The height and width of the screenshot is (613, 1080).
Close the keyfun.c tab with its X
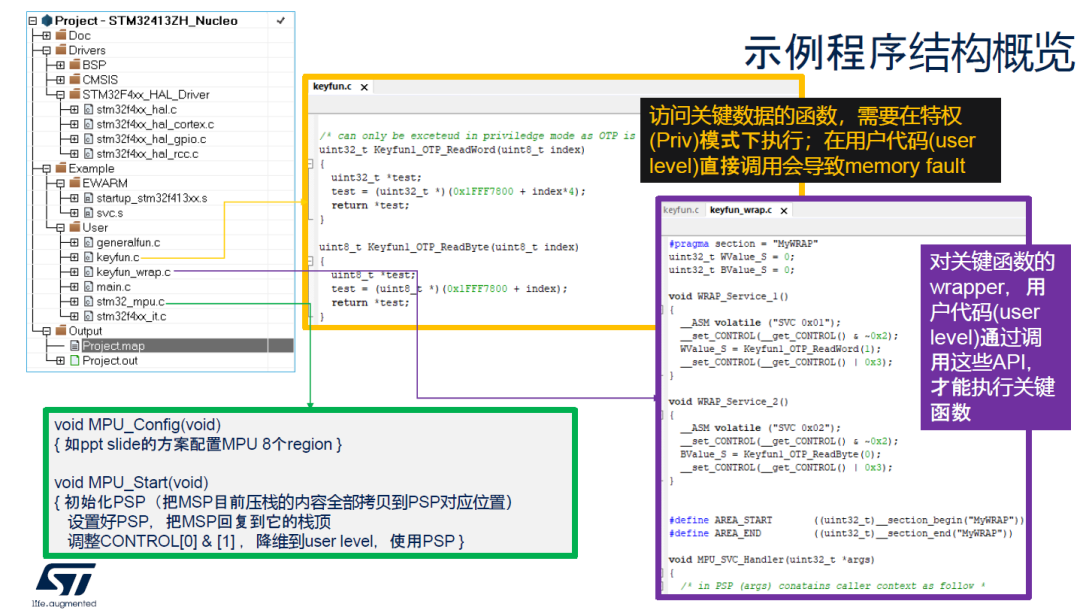click(x=363, y=87)
